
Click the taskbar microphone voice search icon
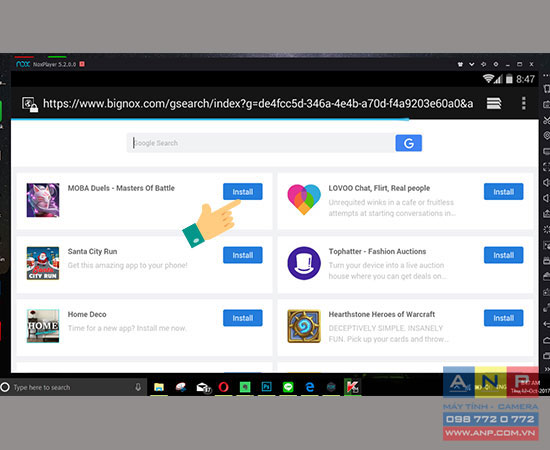coord(138,387)
